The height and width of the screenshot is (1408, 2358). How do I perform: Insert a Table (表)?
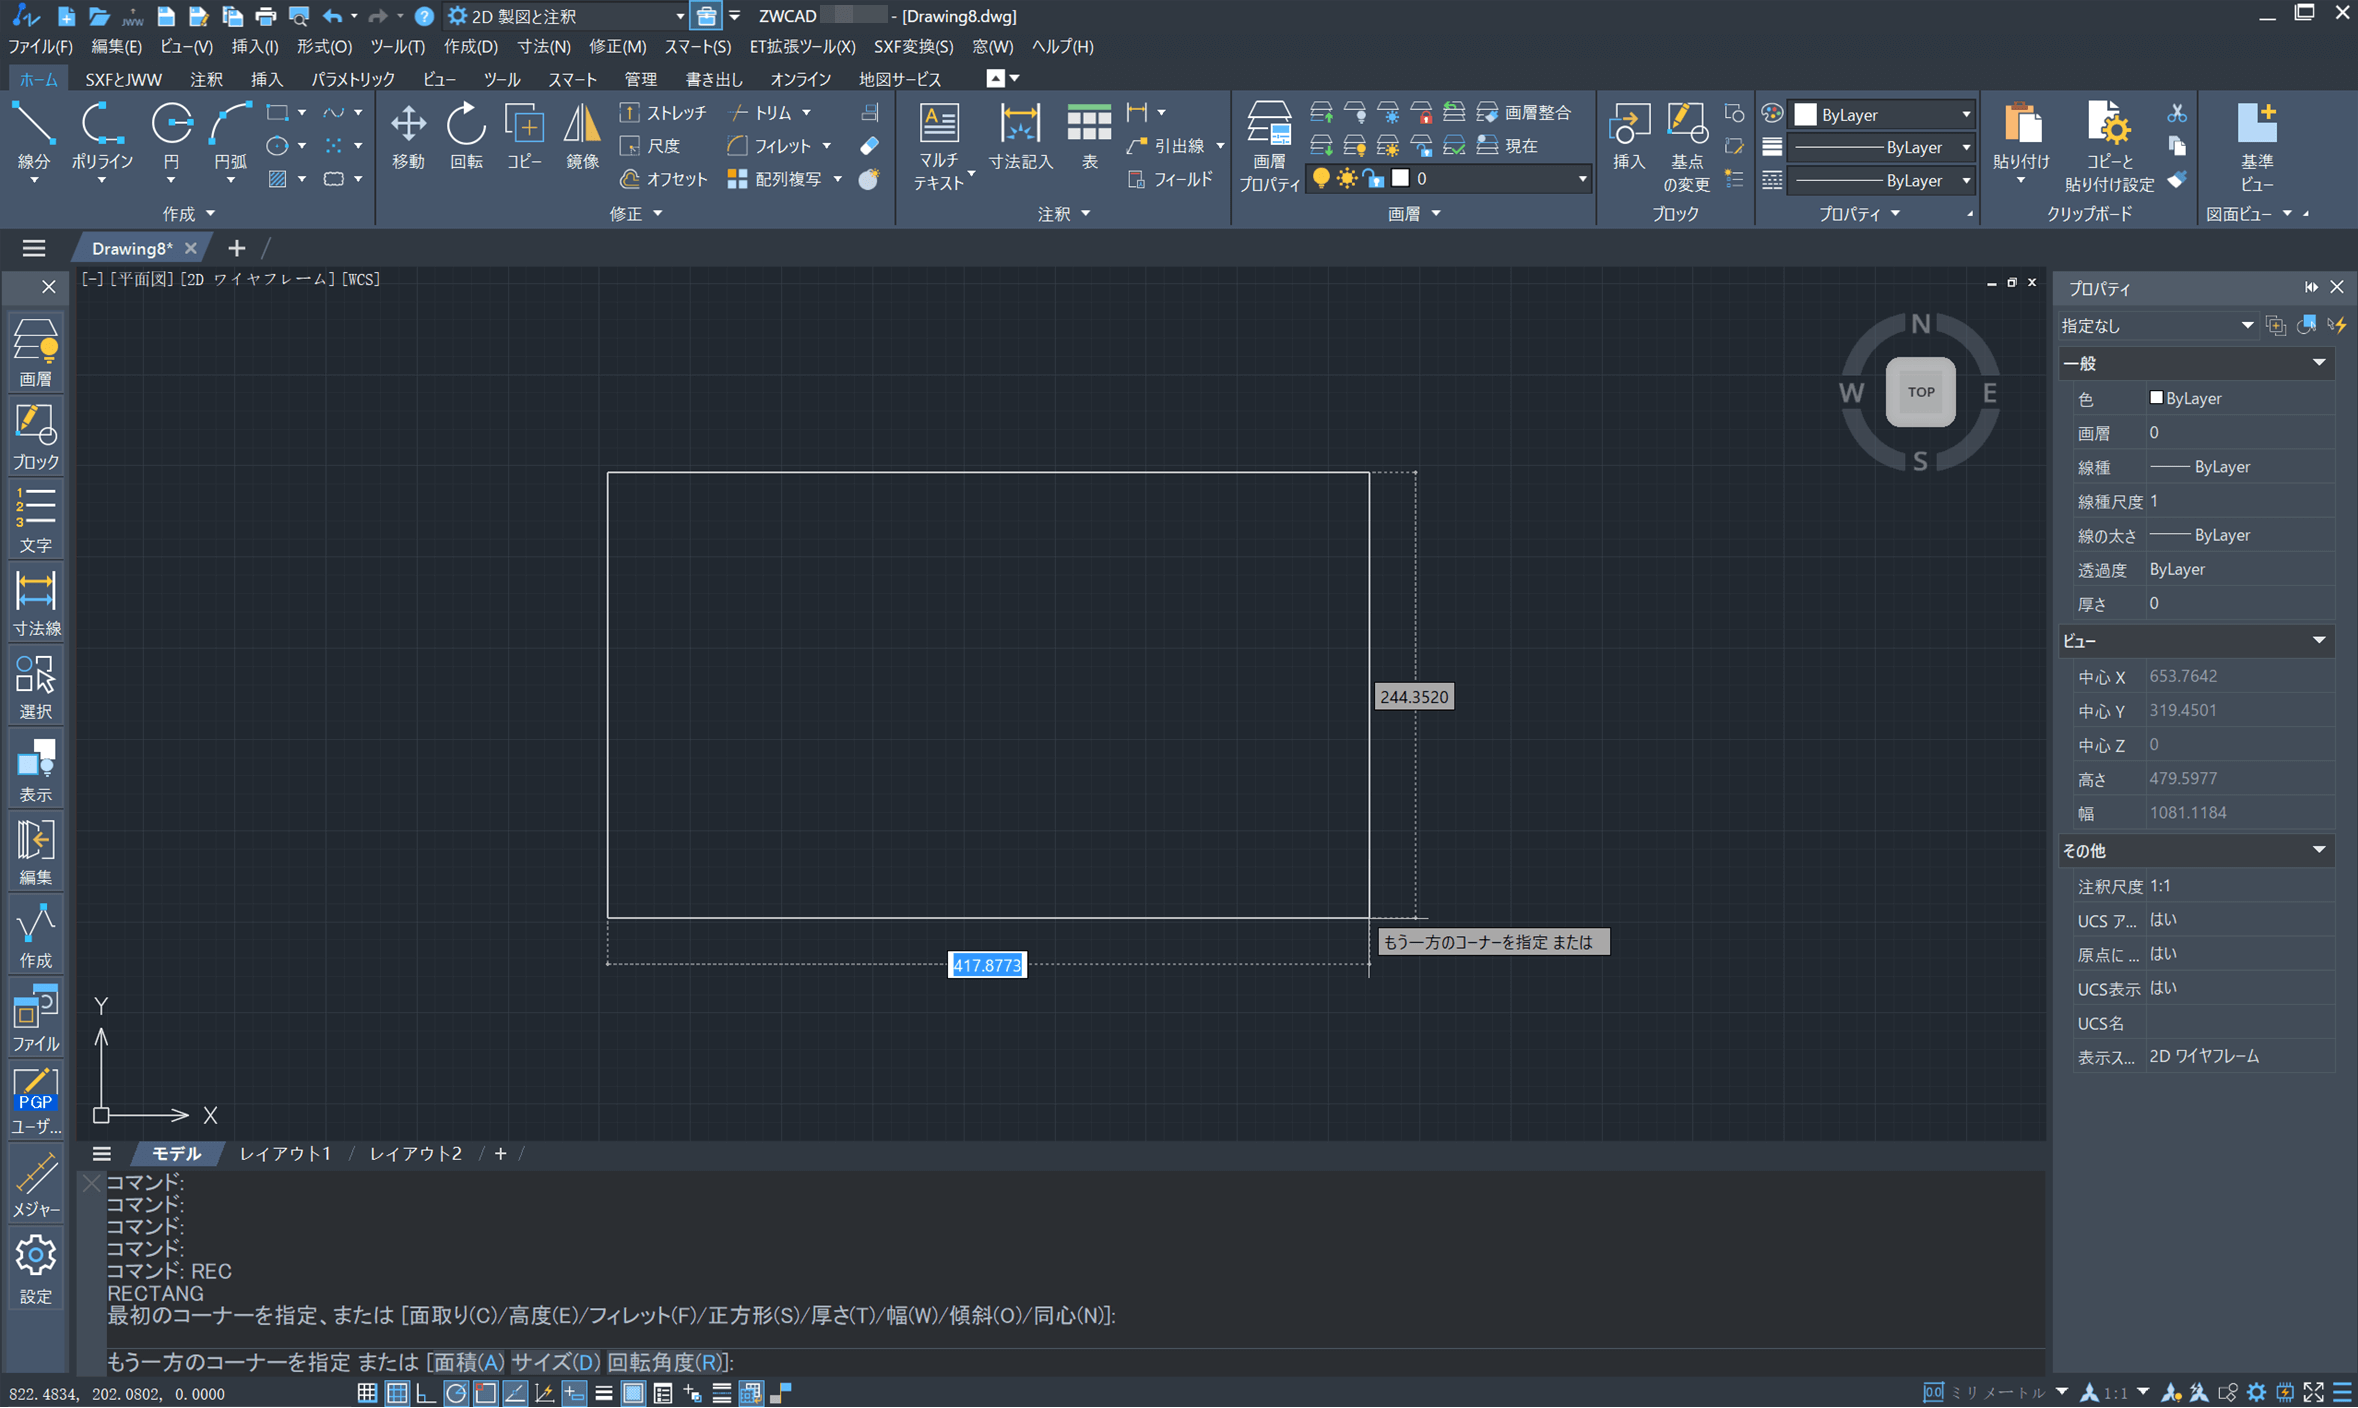(1089, 136)
